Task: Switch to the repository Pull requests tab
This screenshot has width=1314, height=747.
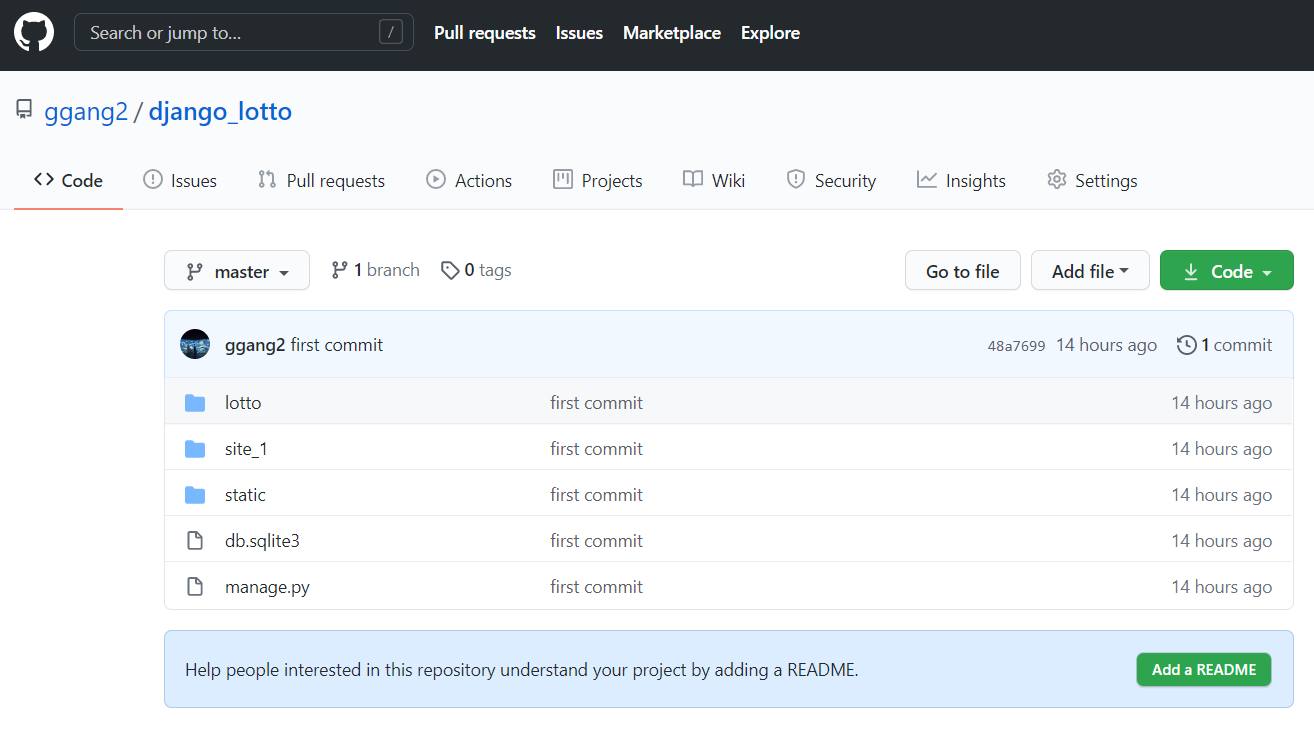Action: (x=321, y=180)
